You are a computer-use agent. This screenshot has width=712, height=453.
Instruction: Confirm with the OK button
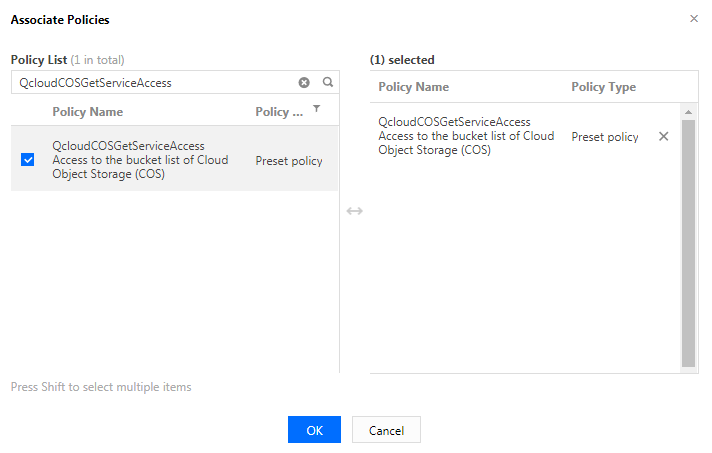pos(314,429)
